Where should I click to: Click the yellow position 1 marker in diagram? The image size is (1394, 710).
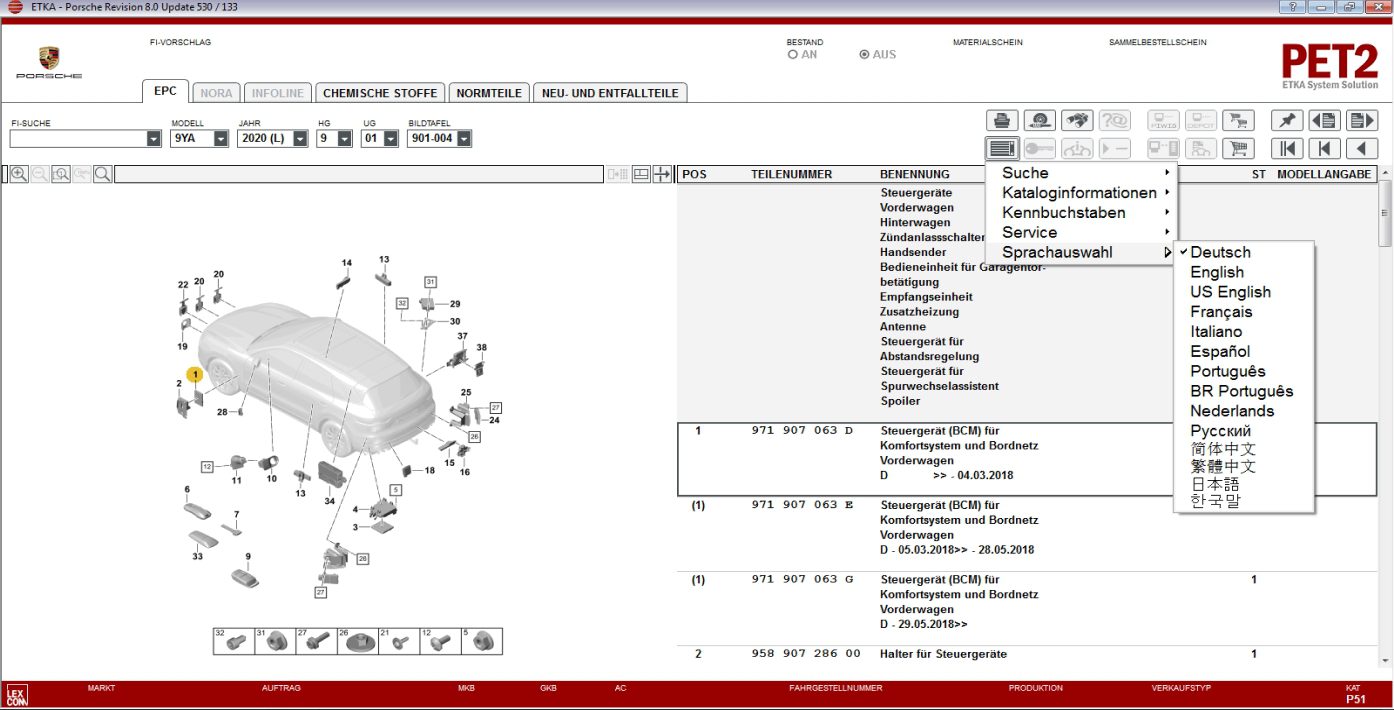[196, 374]
